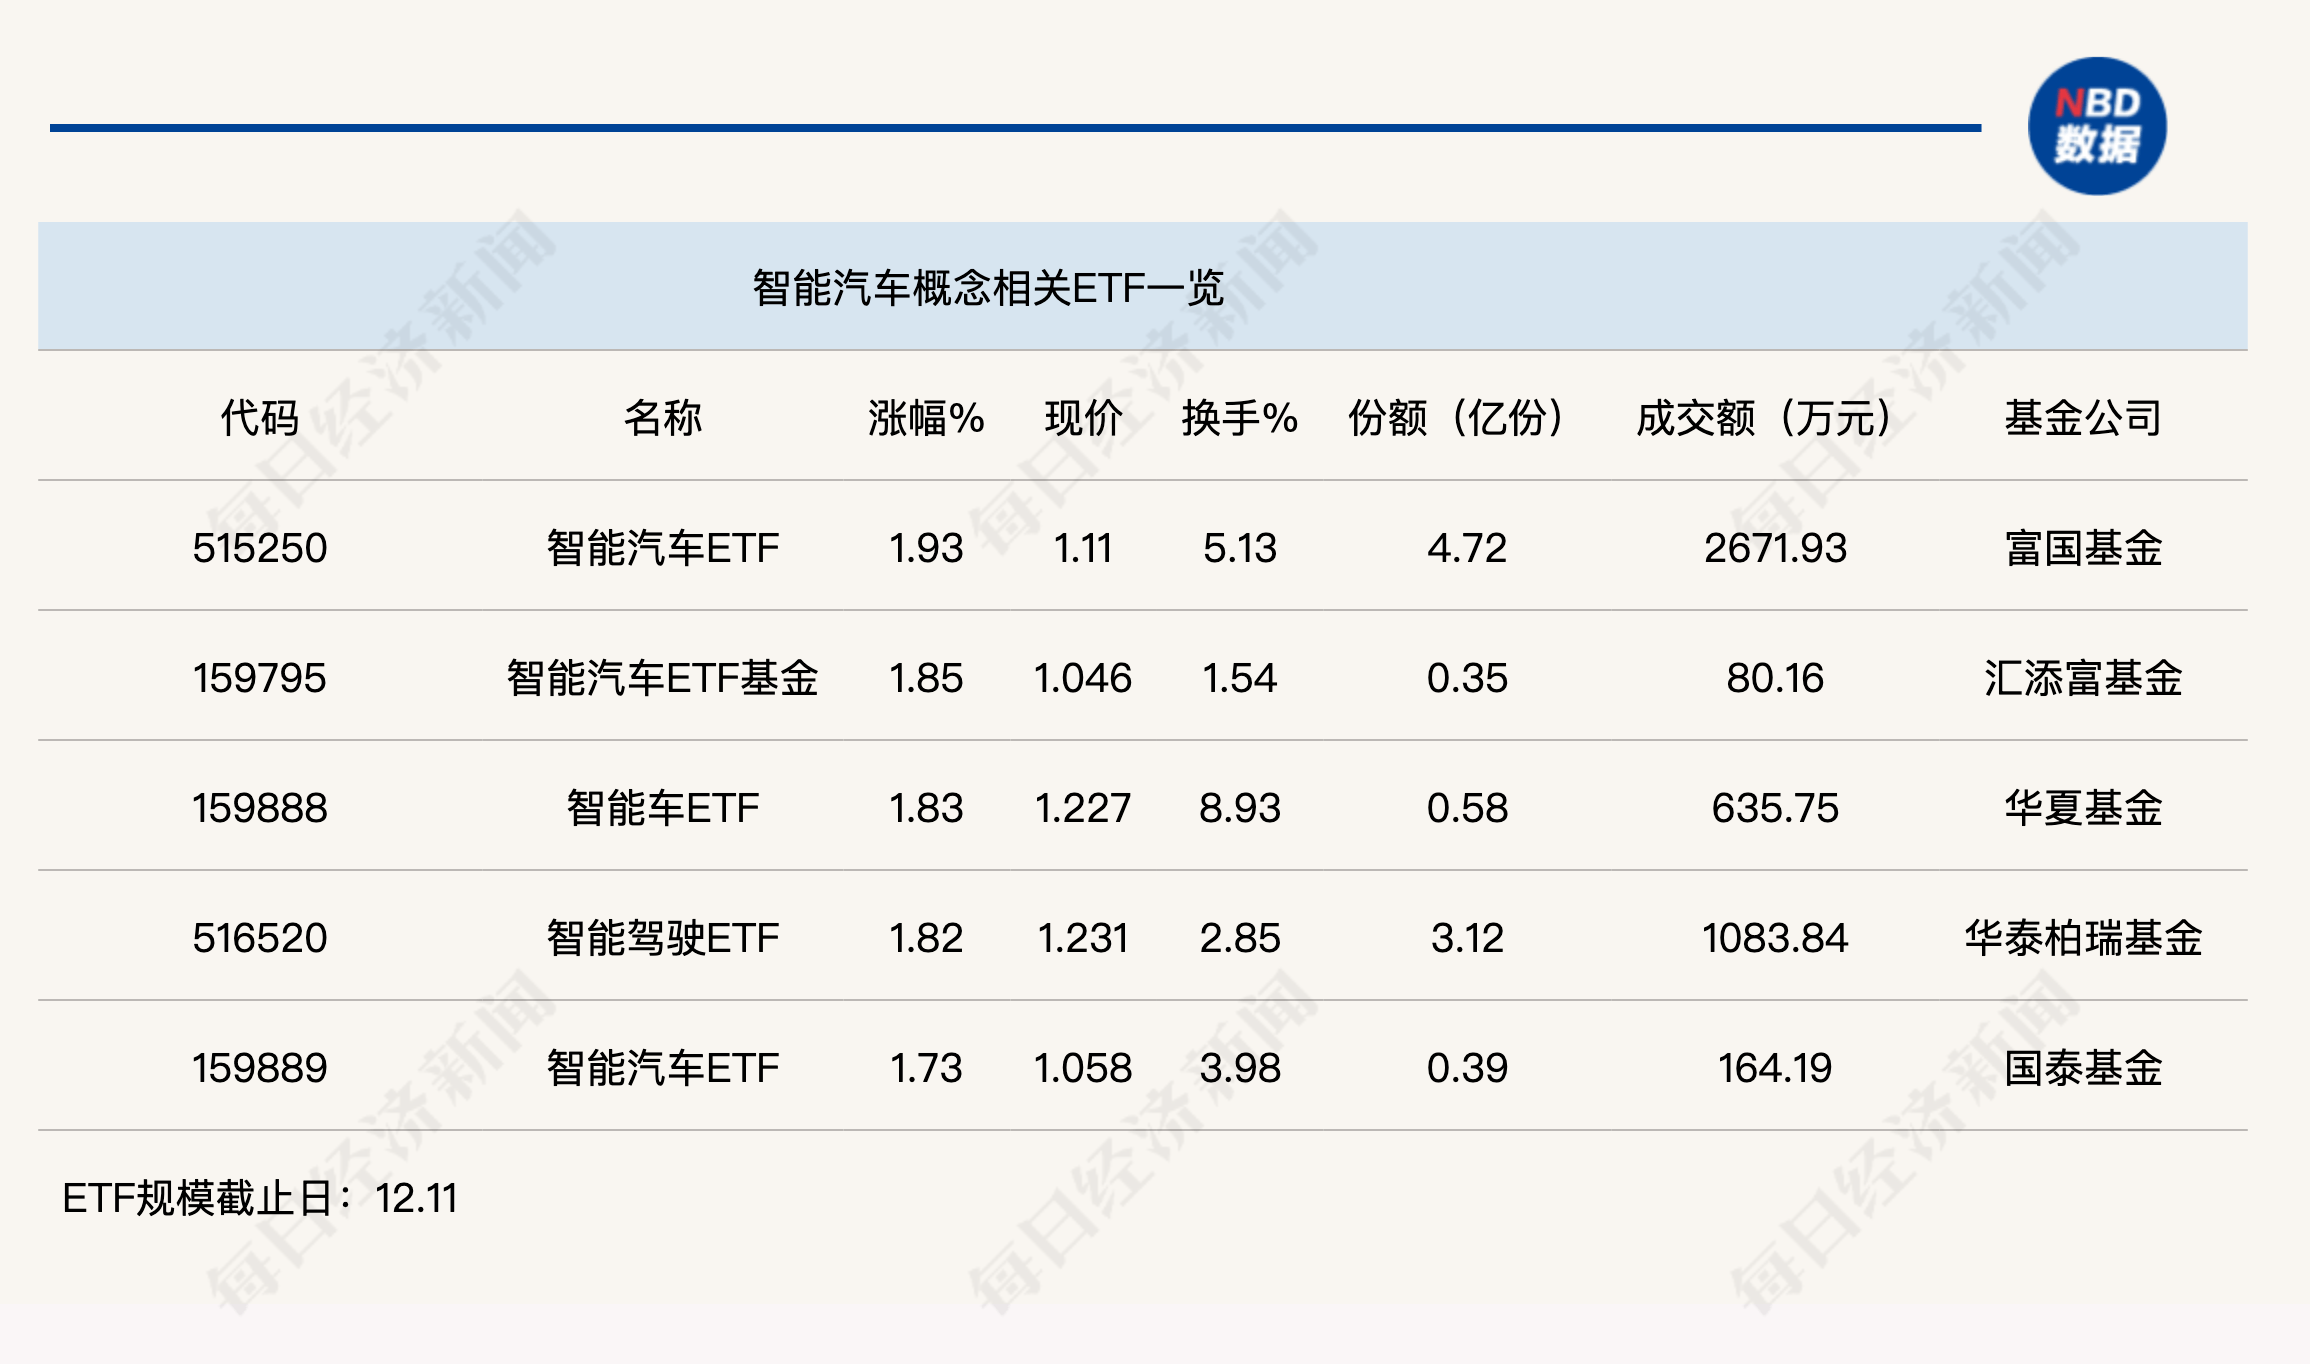Image resolution: width=2310 pixels, height=1364 pixels.
Task: Click the 2671.93 turnover value
Action: coord(1774,548)
